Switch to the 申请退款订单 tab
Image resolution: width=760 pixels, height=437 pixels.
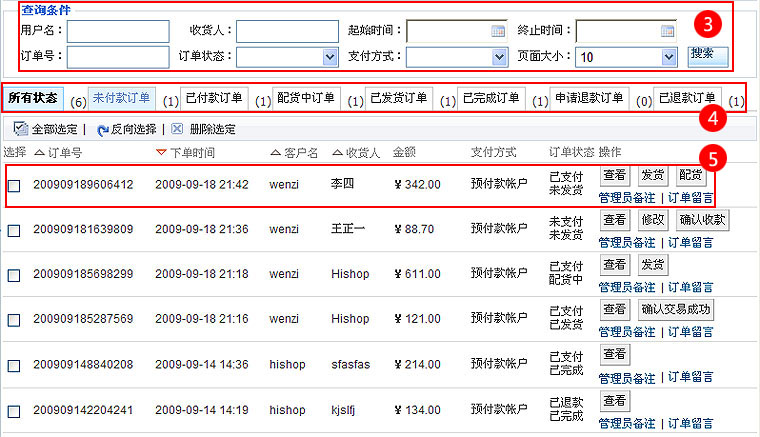click(589, 98)
